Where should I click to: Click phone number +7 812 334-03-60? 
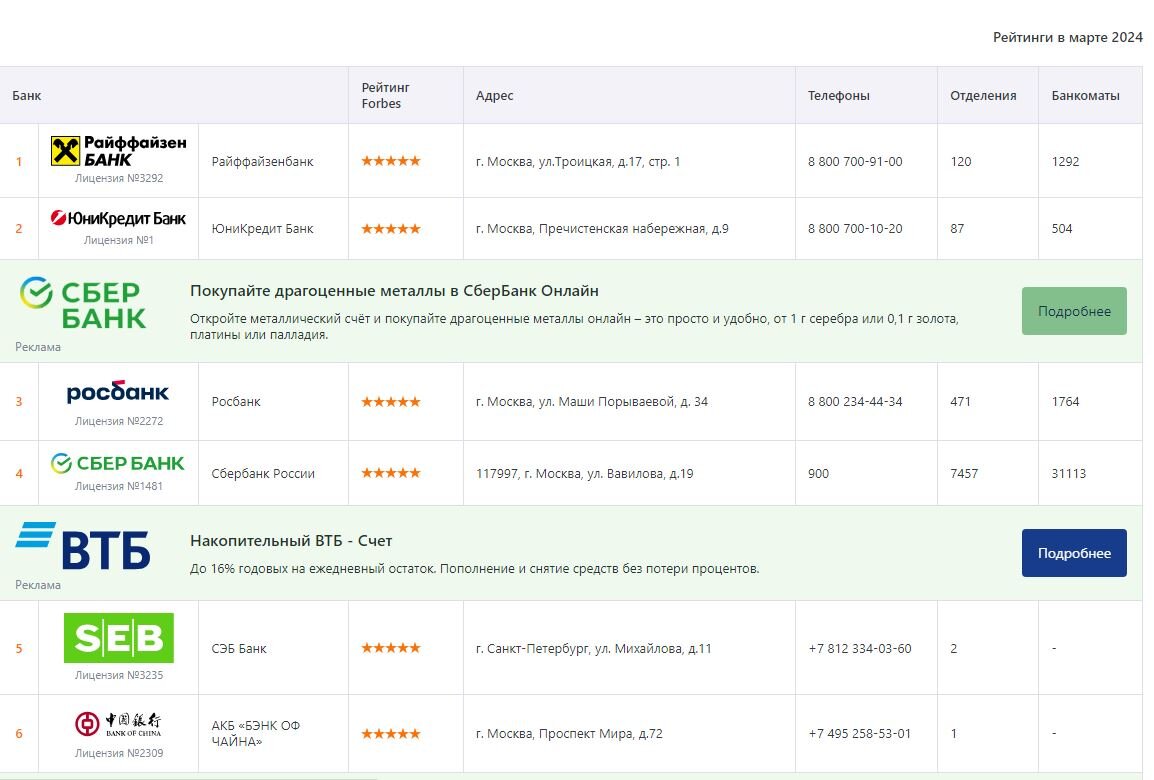[x=860, y=649]
